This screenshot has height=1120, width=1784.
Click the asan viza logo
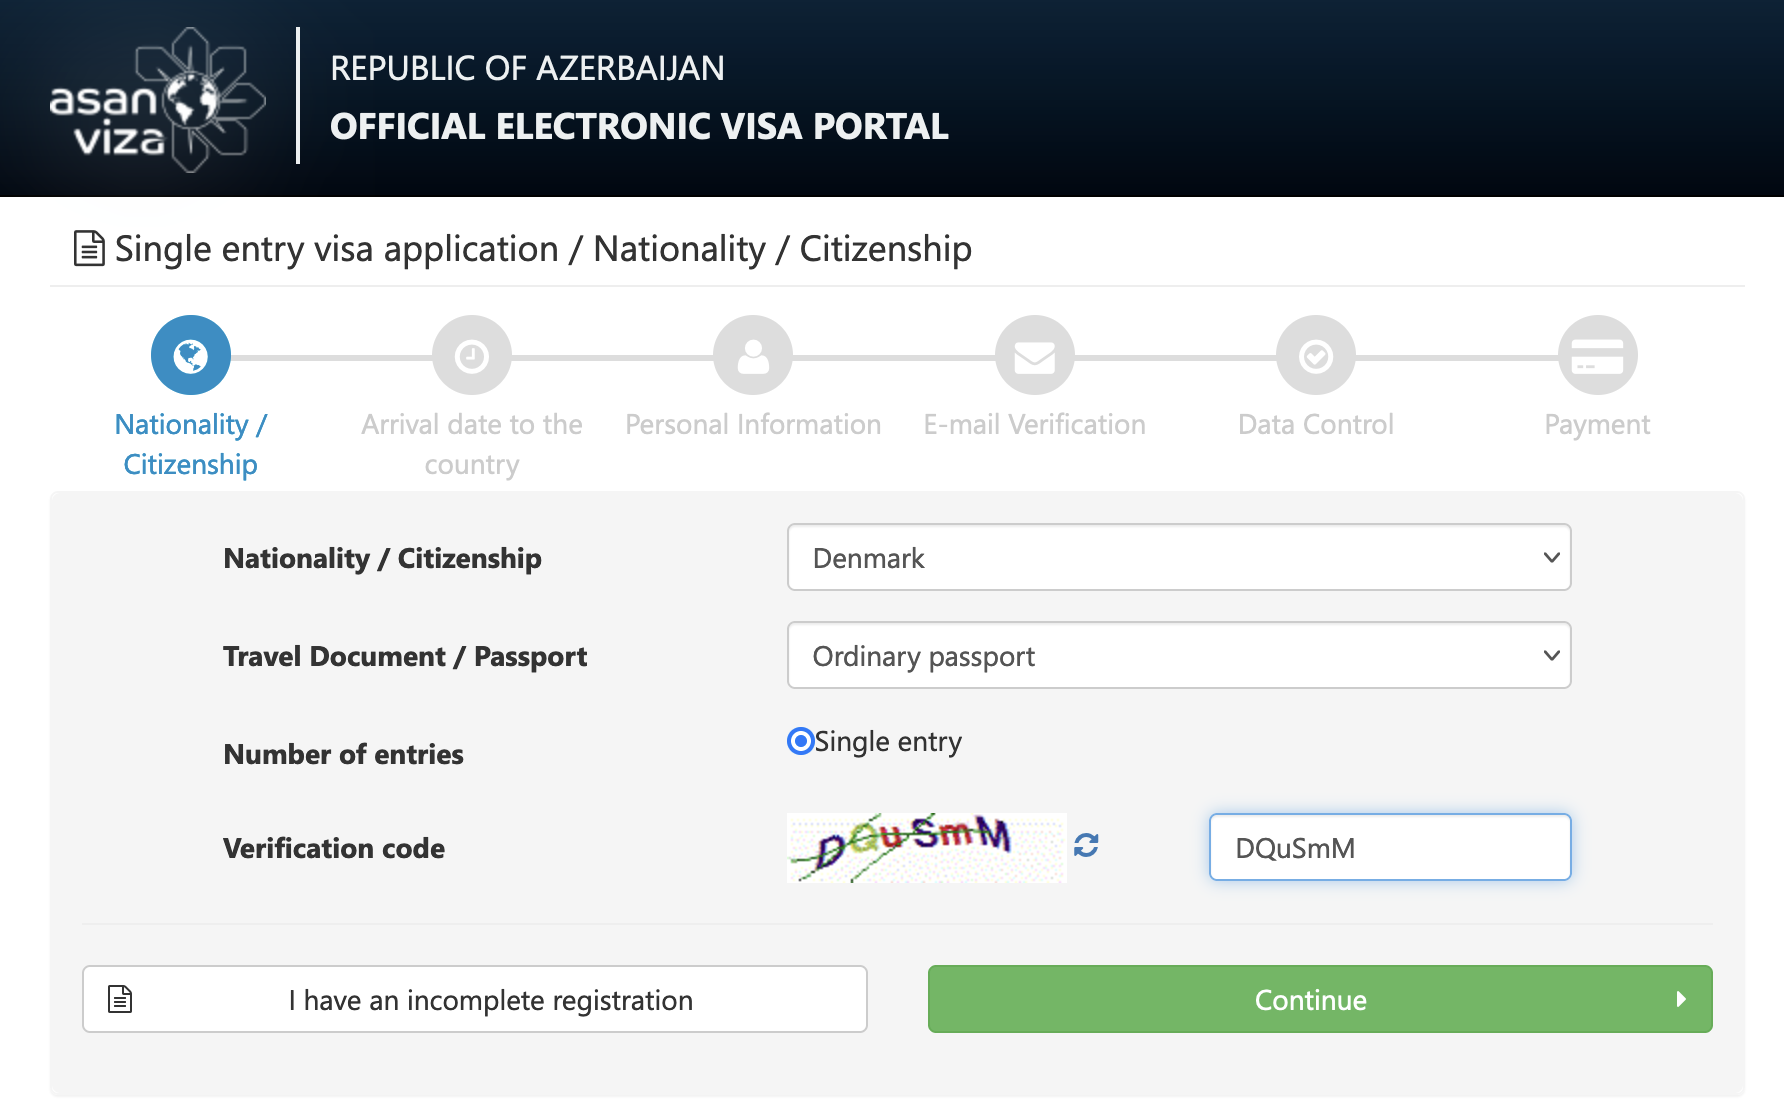click(157, 100)
